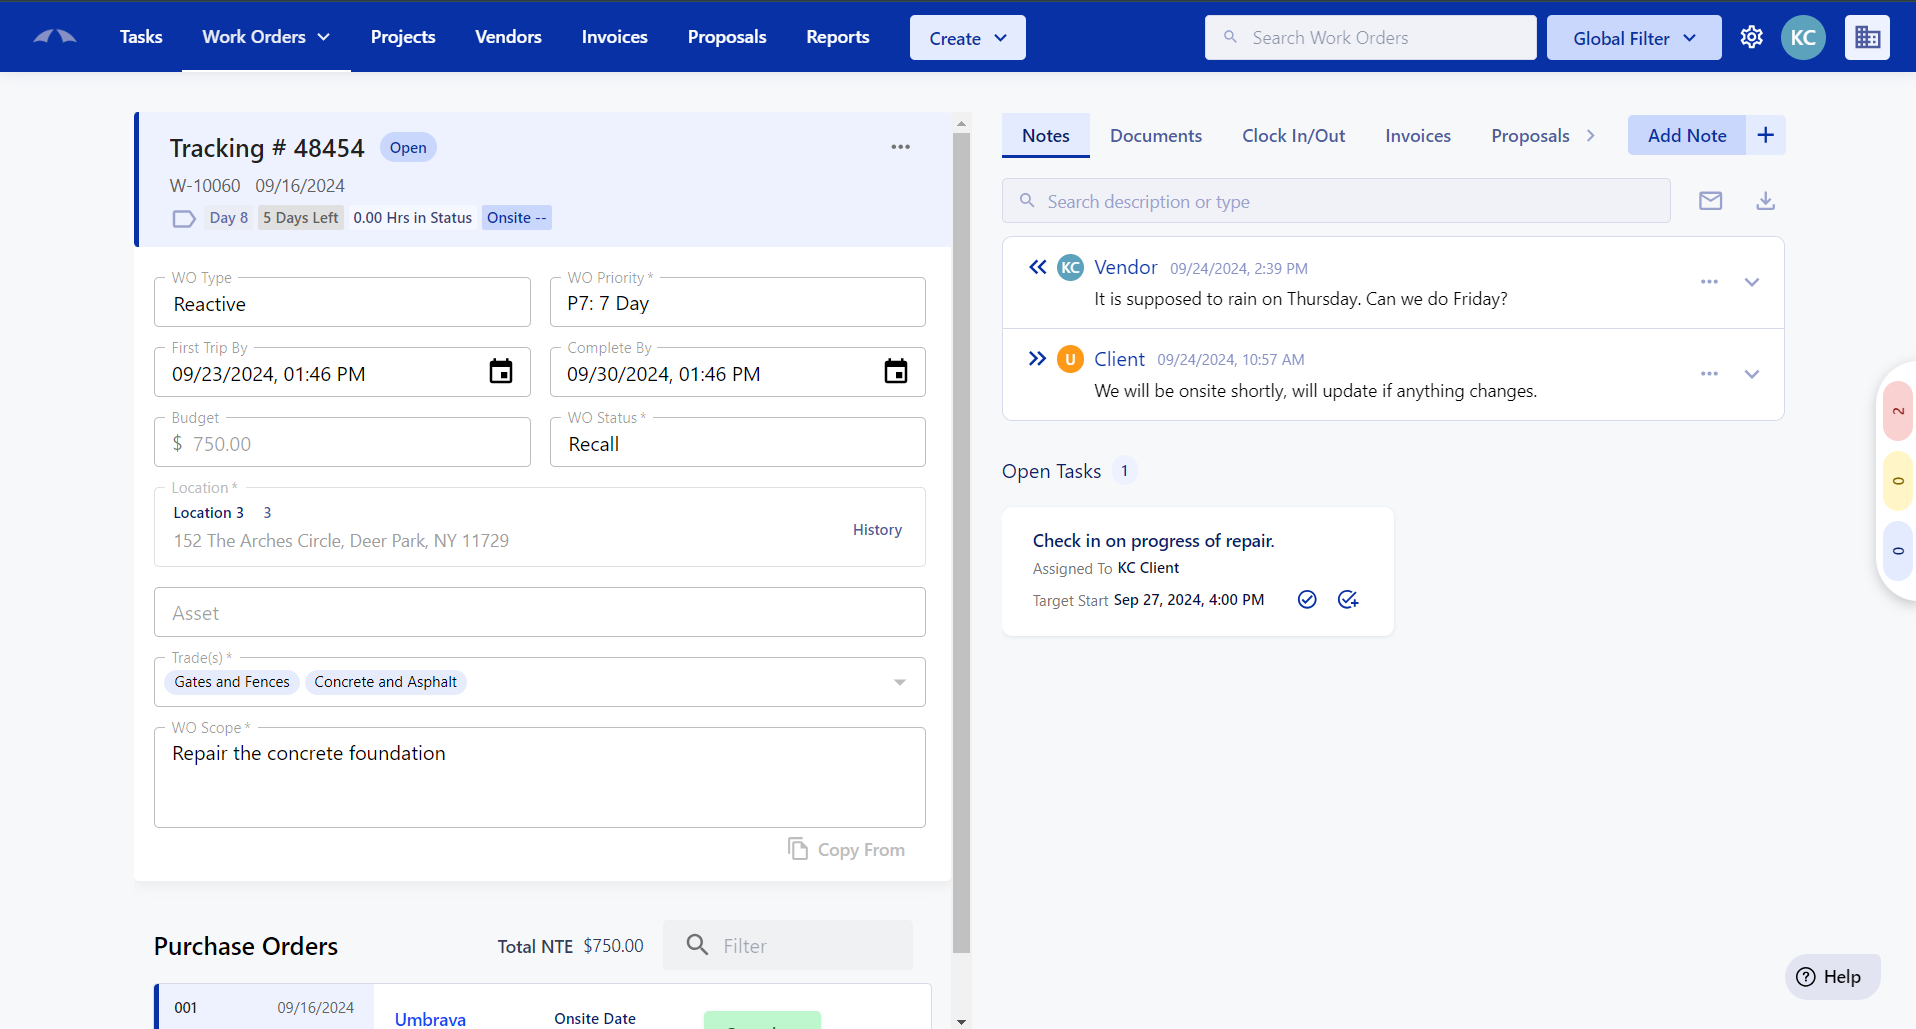Click the double-right arrow on Client note
This screenshot has height=1029, width=1916.
[1038, 358]
